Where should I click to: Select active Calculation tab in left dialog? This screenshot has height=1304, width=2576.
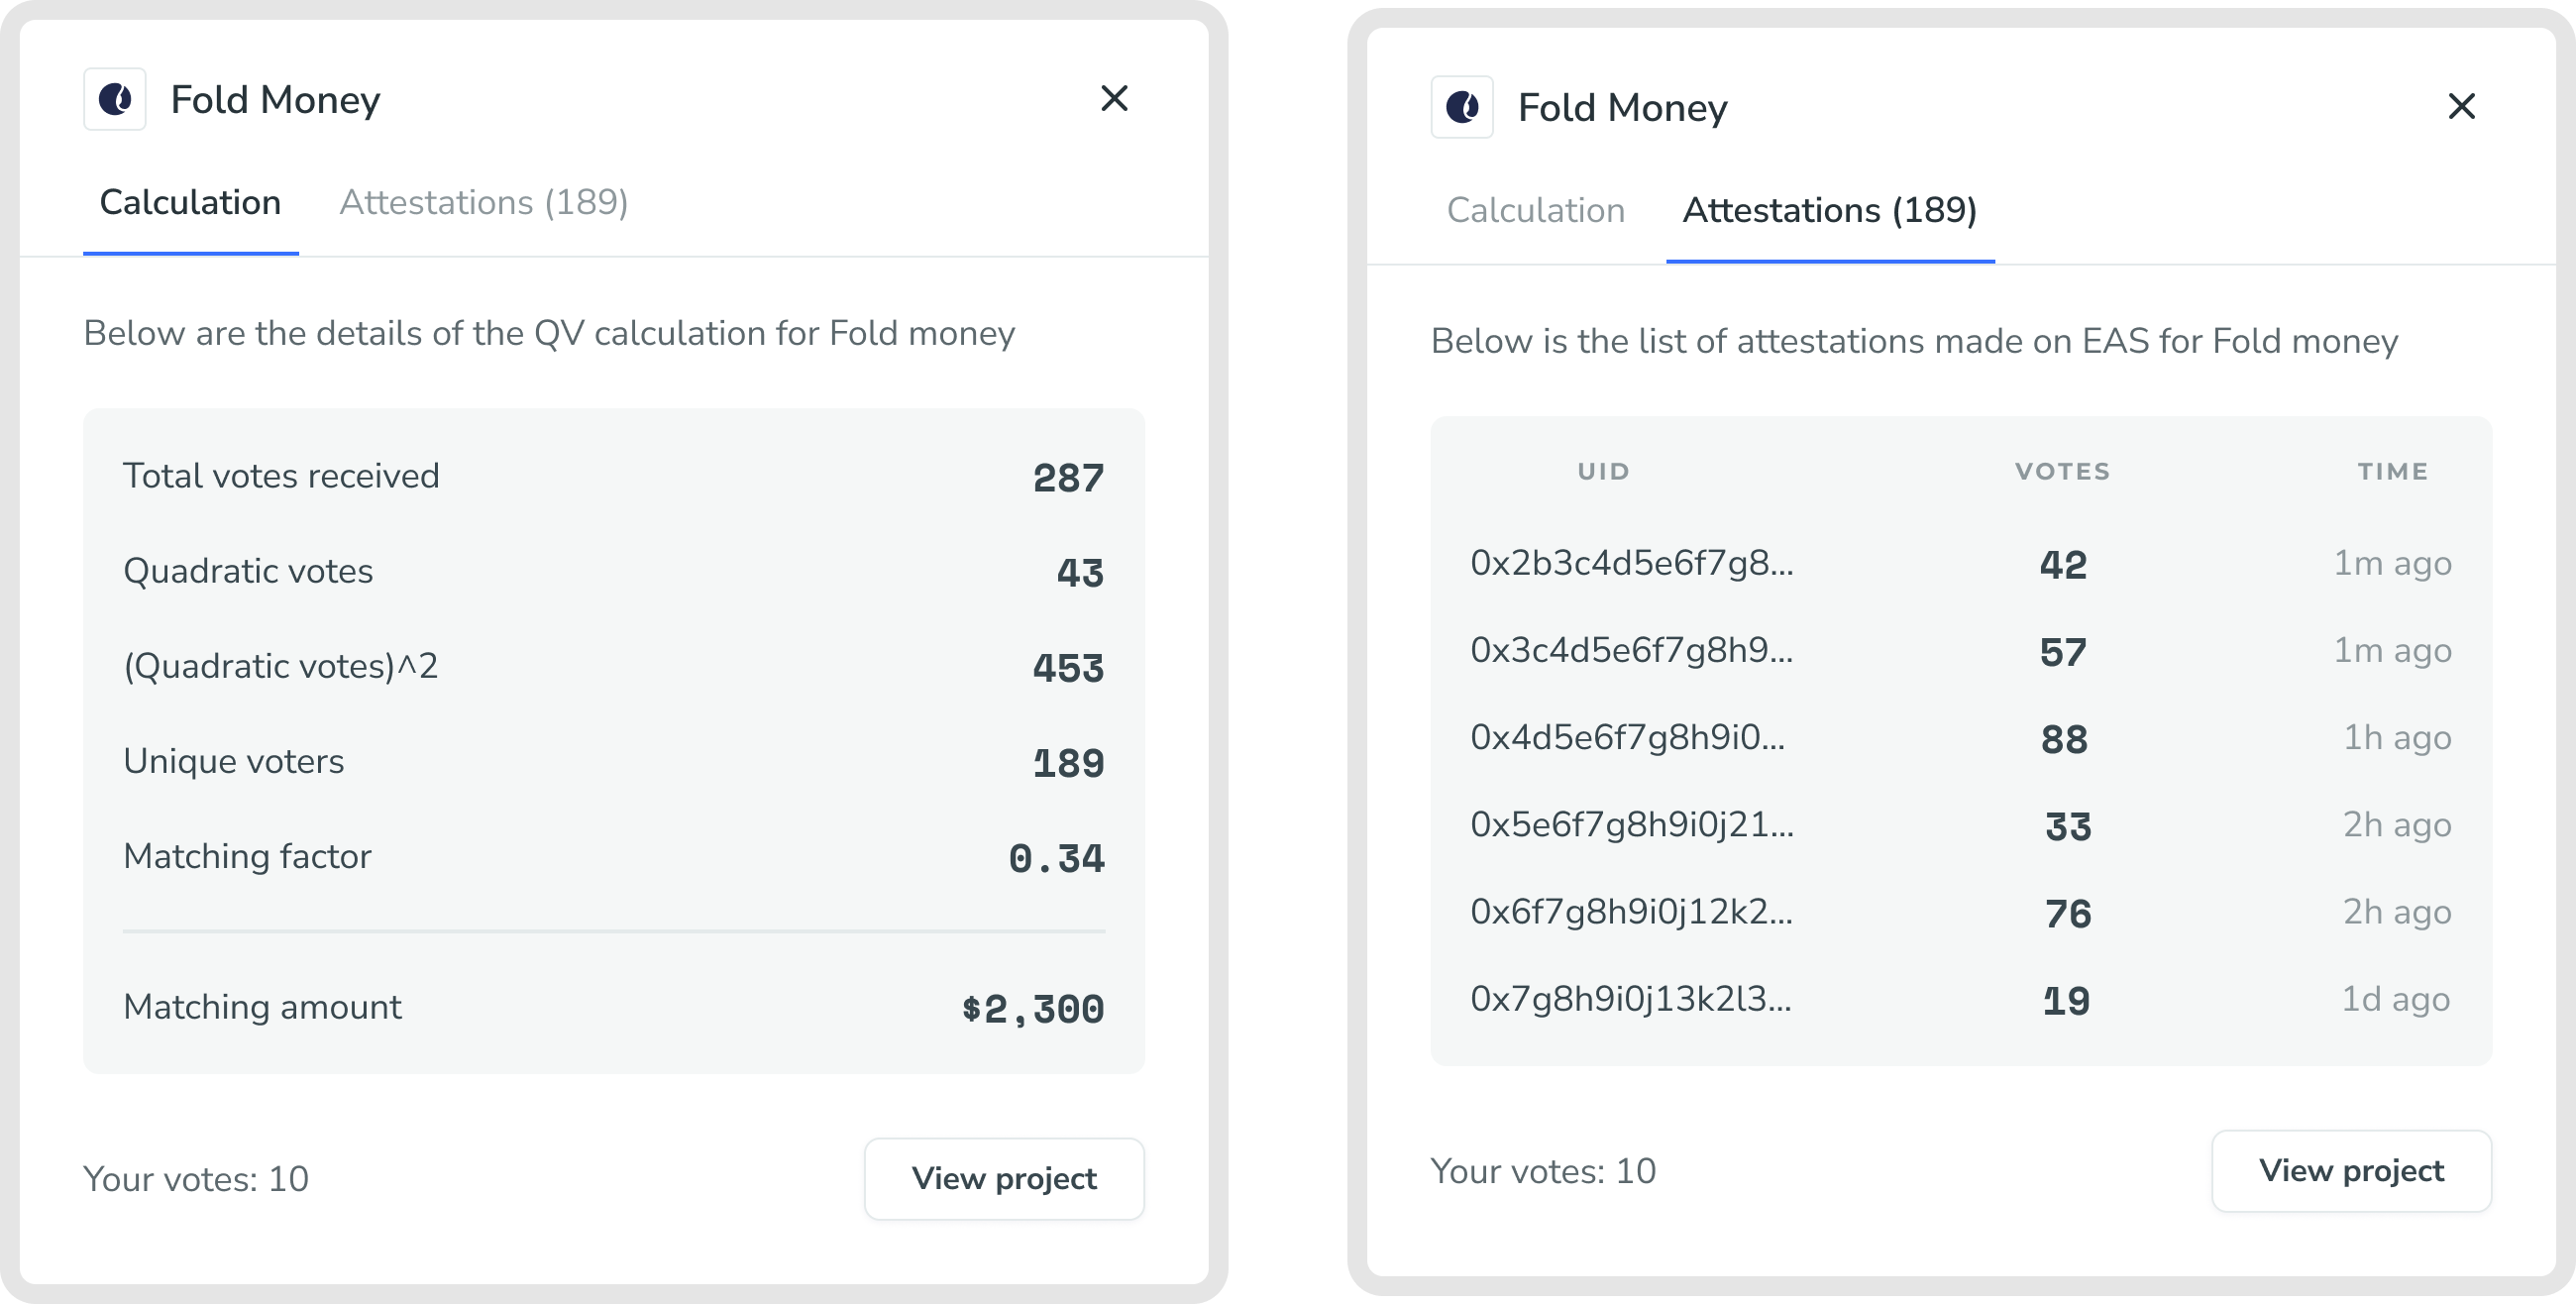pos(190,203)
